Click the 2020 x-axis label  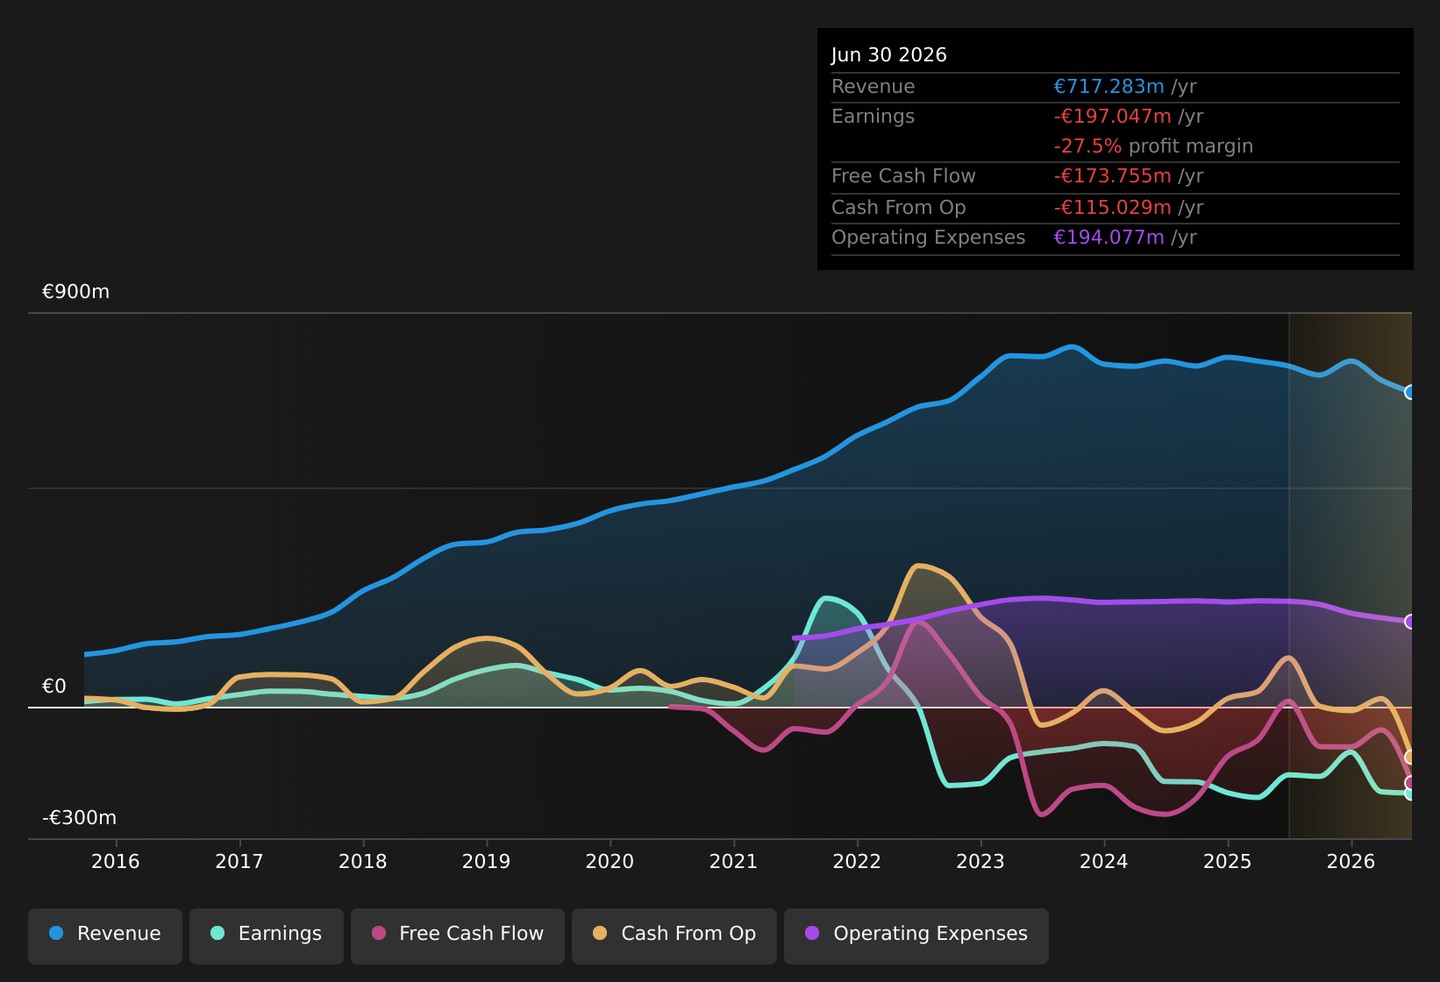(610, 862)
